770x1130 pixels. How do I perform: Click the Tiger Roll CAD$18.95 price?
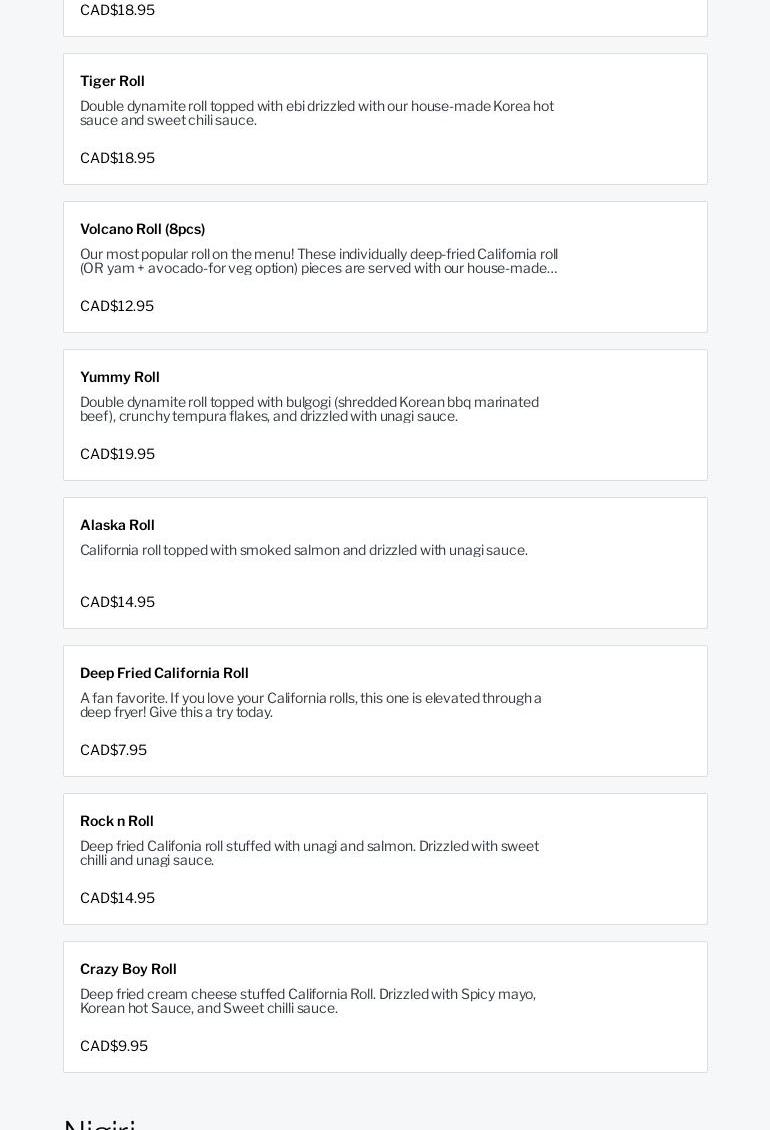coord(117,158)
